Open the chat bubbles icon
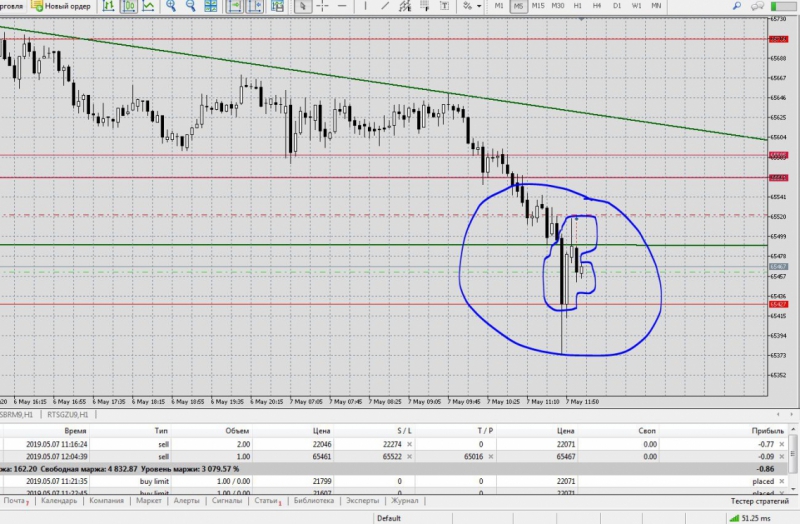This screenshot has height=524, width=800. [757, 6]
